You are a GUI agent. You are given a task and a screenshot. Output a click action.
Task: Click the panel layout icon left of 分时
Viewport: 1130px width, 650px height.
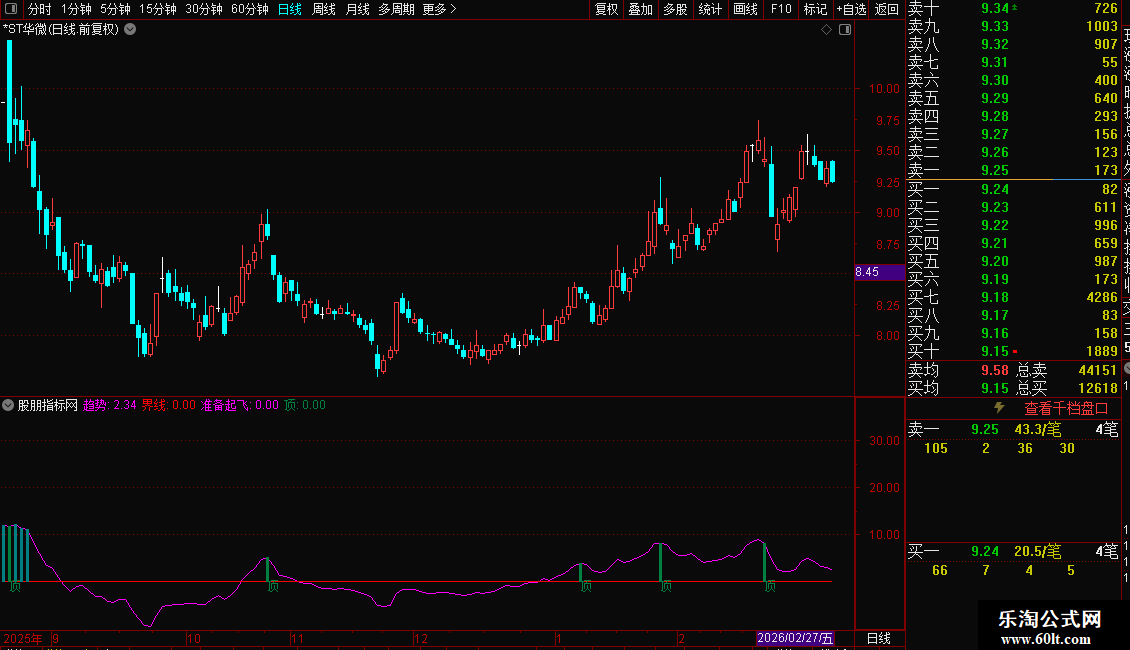(x=11, y=9)
